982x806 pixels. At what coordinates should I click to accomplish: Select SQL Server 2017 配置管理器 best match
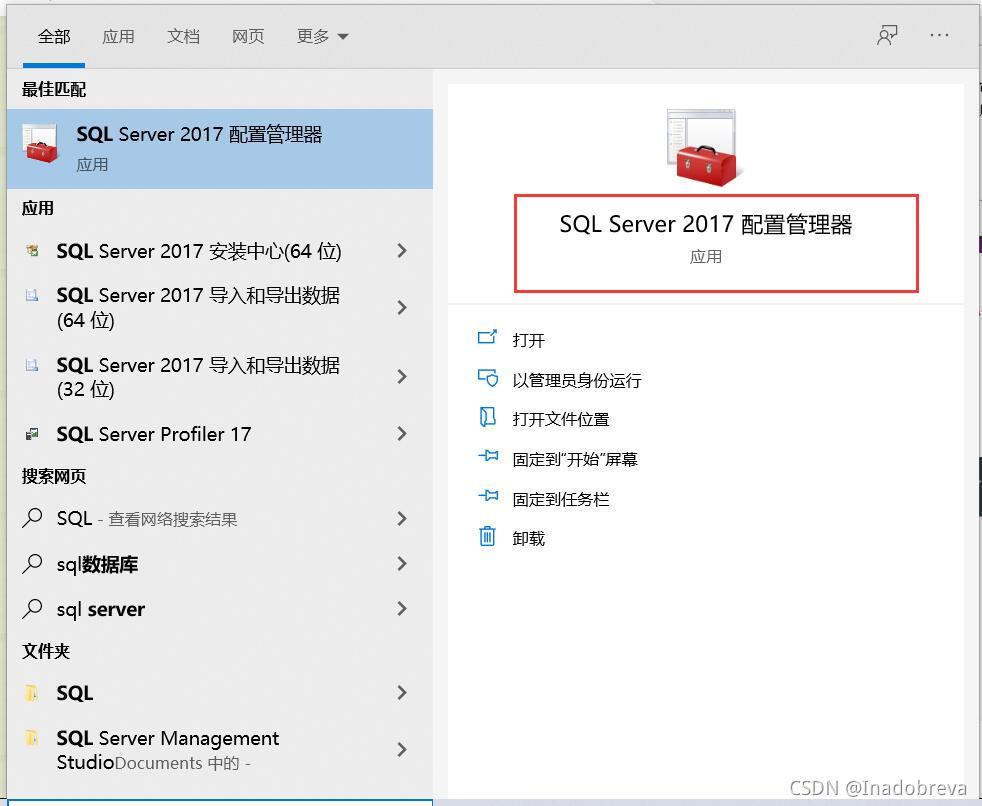[x=220, y=148]
